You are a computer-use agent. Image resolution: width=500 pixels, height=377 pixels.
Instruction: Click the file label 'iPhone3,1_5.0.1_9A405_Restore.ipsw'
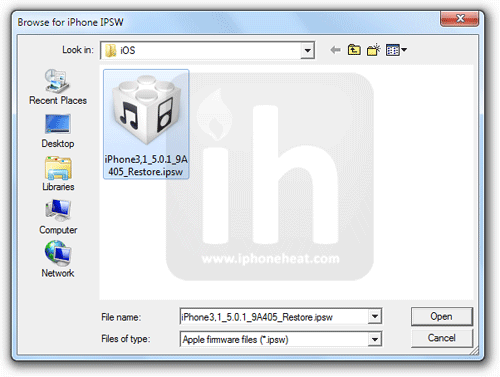pyautogui.click(x=146, y=165)
